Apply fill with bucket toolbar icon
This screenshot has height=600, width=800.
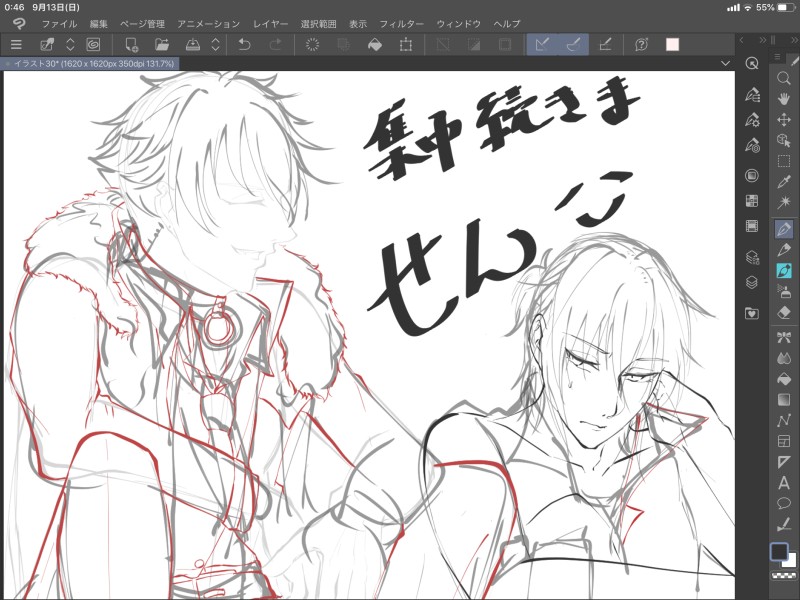(375, 44)
